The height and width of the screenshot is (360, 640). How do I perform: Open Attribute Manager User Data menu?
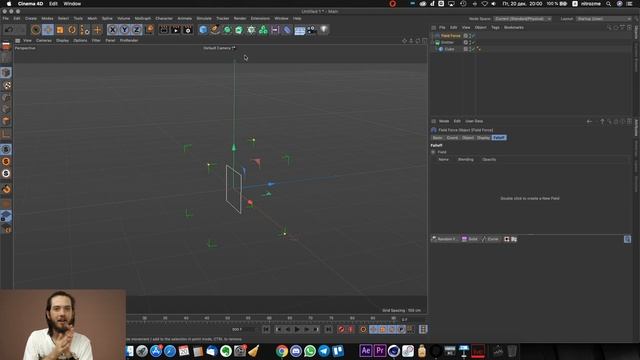click(x=474, y=121)
